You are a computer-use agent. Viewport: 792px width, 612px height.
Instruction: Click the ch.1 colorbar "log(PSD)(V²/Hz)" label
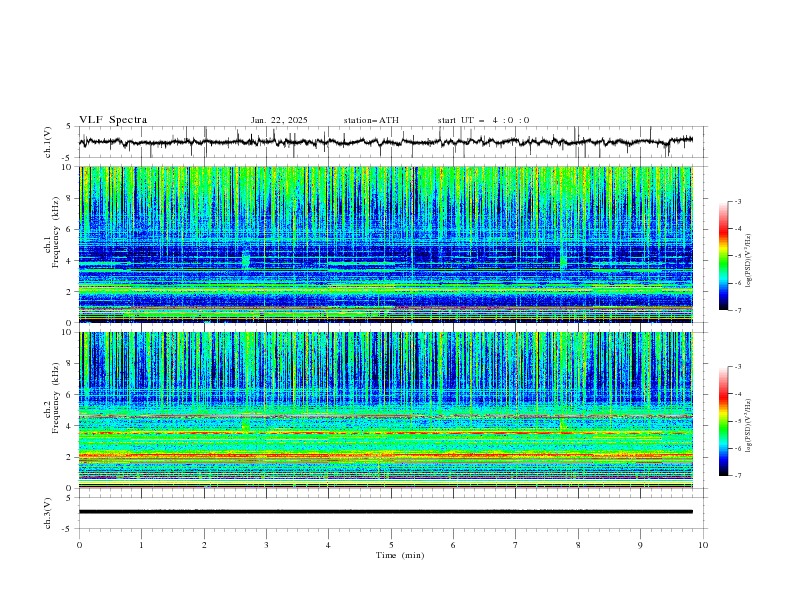(749, 261)
